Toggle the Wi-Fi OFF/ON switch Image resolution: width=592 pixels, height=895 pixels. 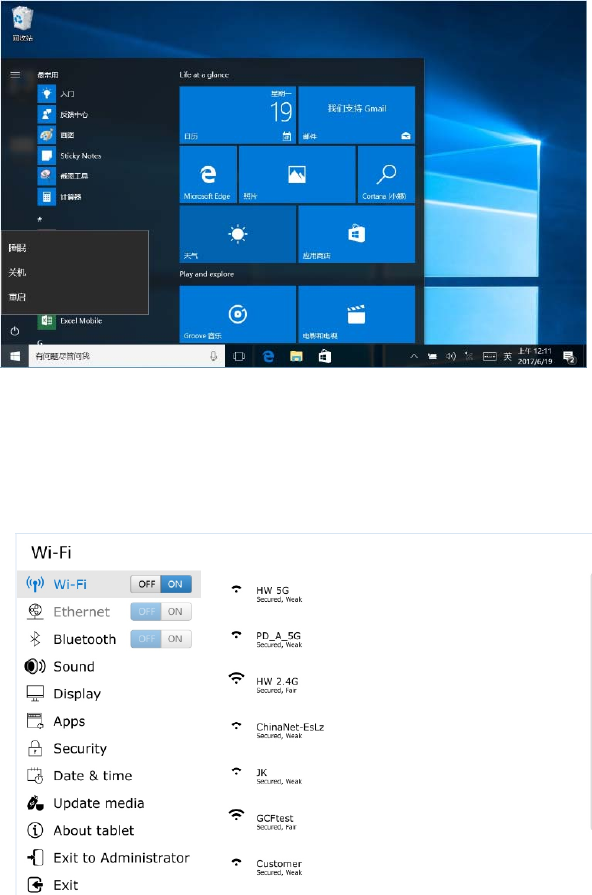click(x=161, y=584)
